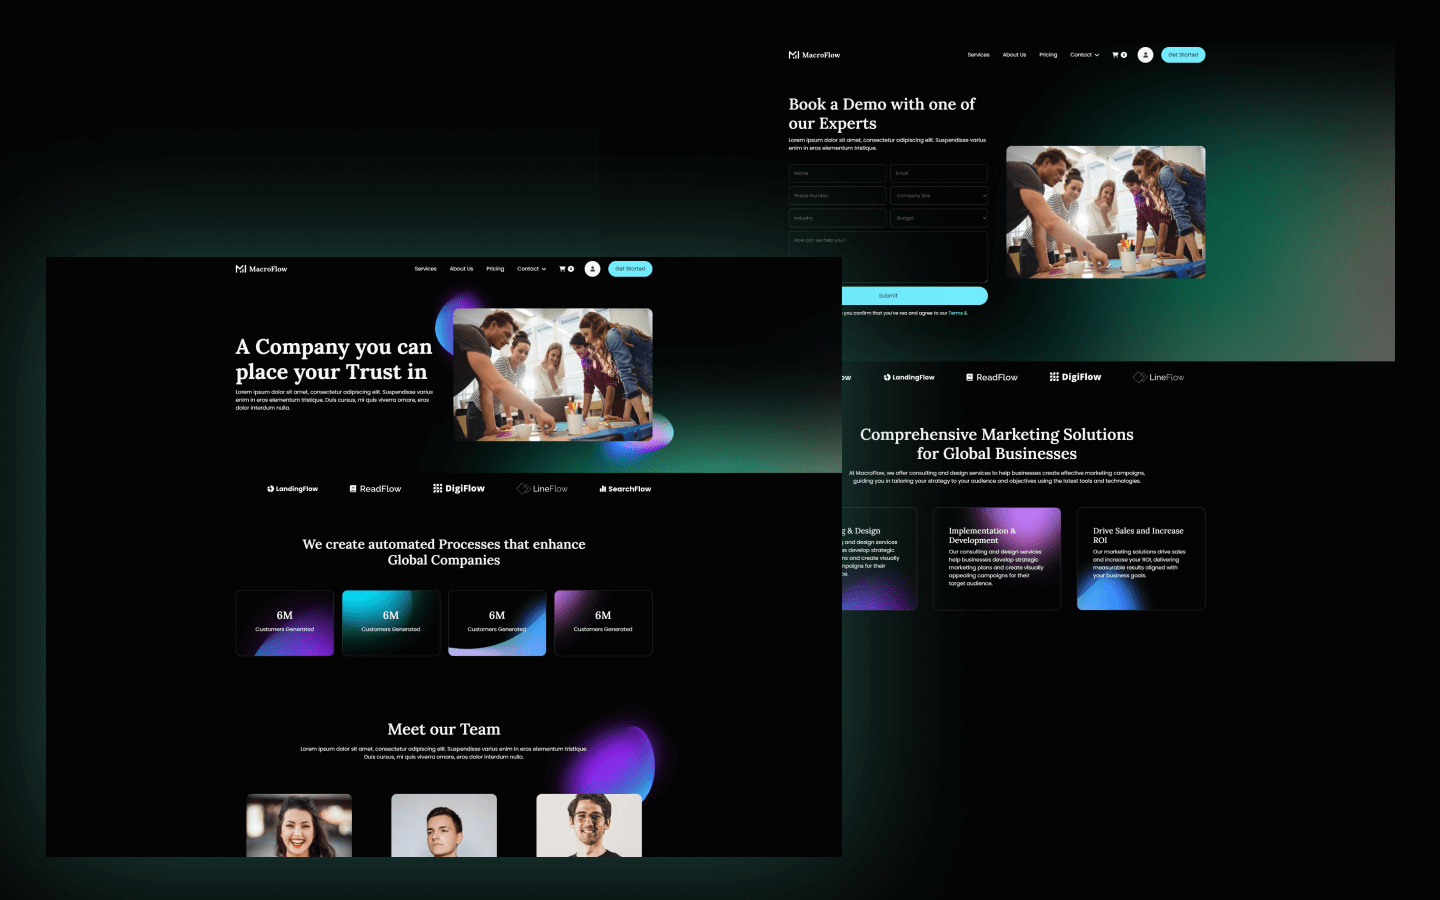This screenshot has height=900, width=1440.
Task: Click the user account avatar icon
Action: pyautogui.click(x=591, y=268)
